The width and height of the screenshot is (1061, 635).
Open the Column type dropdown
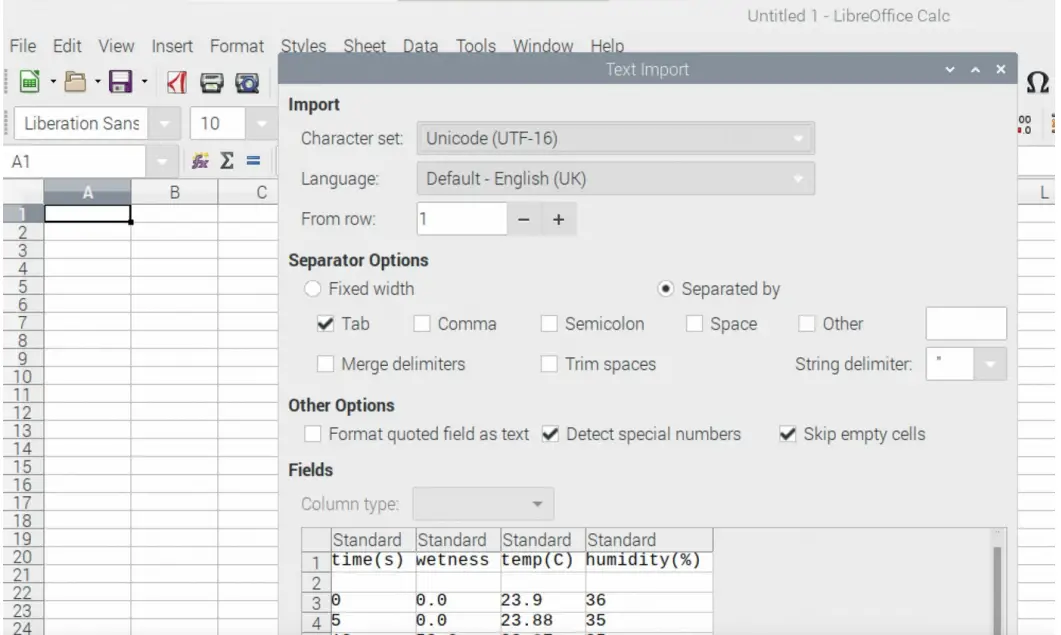pos(483,504)
